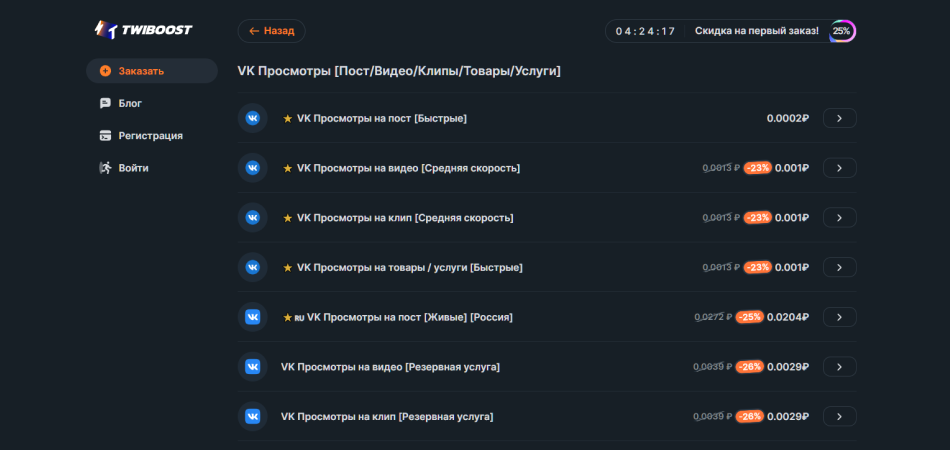Image resolution: width=950 pixels, height=450 pixels.
Task: Click star icon on видео [Средняя скорость] row
Action: click(x=288, y=168)
